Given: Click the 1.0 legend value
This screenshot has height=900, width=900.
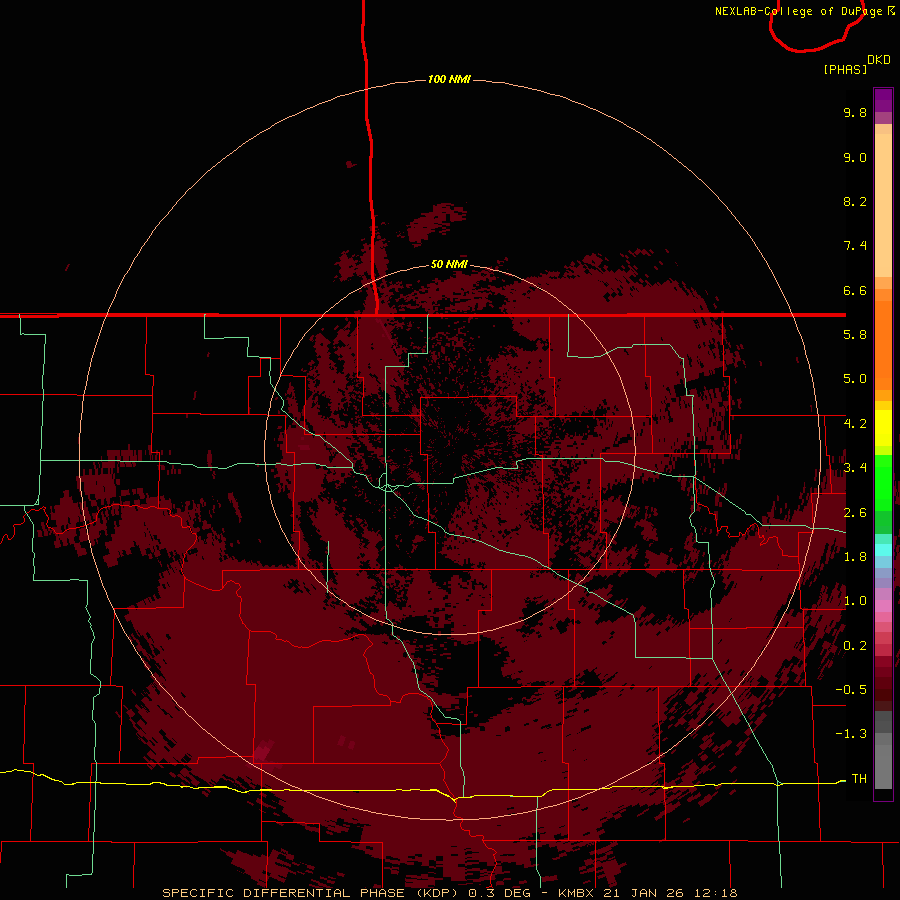Looking at the screenshot, I should pyautogui.click(x=855, y=601).
